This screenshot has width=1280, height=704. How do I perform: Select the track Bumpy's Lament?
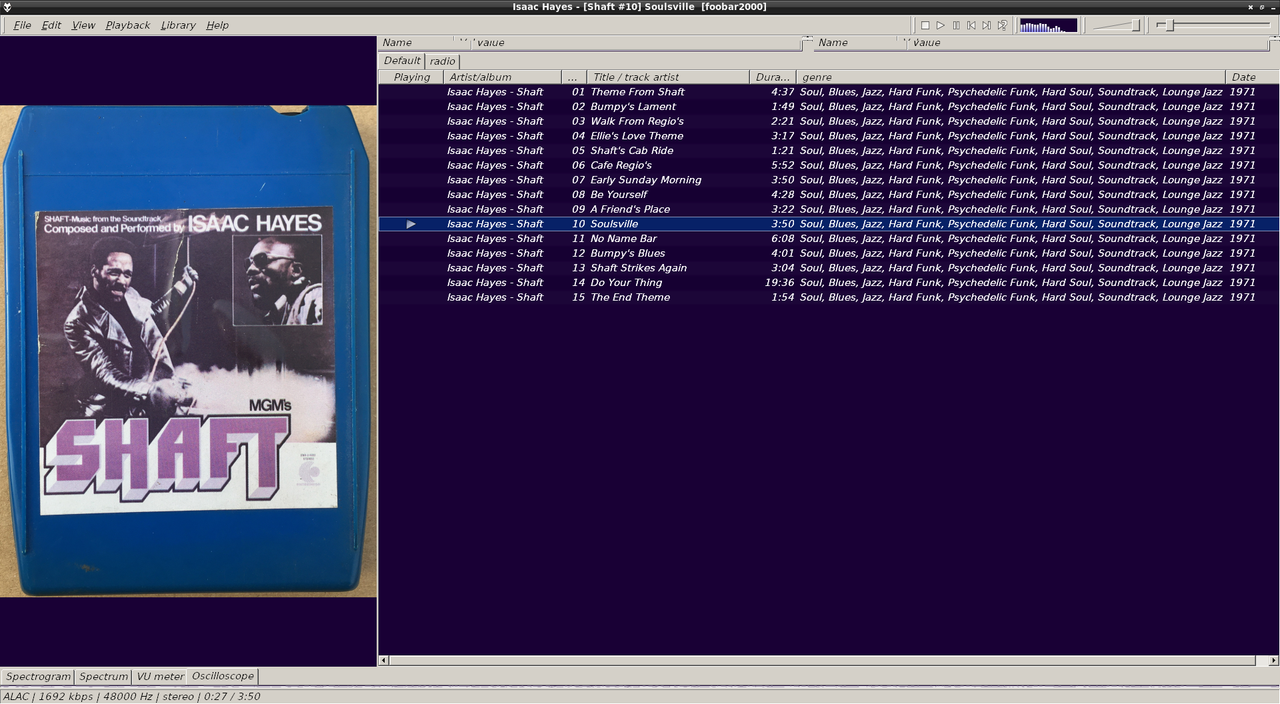tap(829, 107)
